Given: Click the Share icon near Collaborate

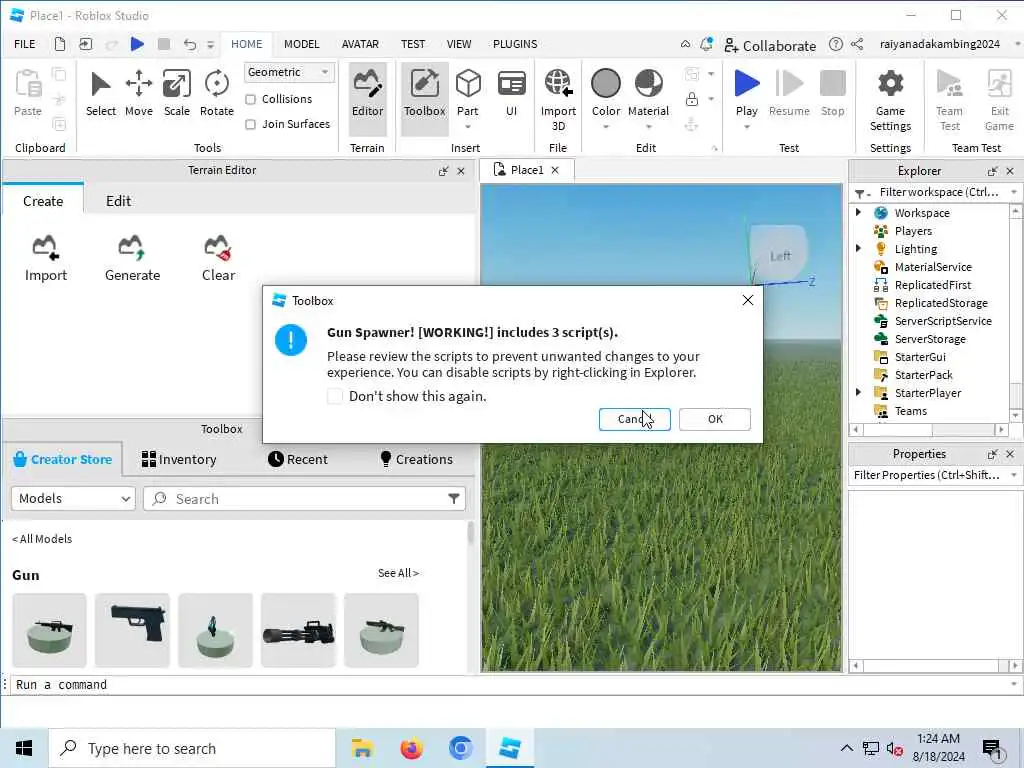Looking at the screenshot, I should click(x=857, y=44).
